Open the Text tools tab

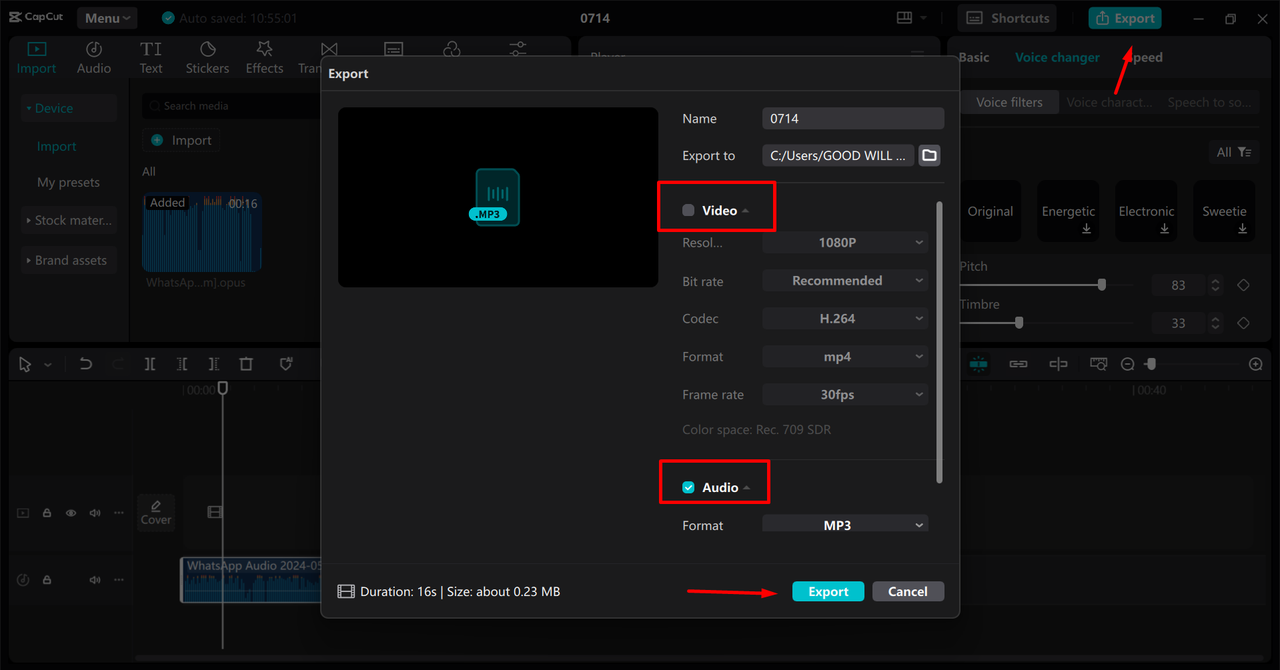[x=151, y=58]
